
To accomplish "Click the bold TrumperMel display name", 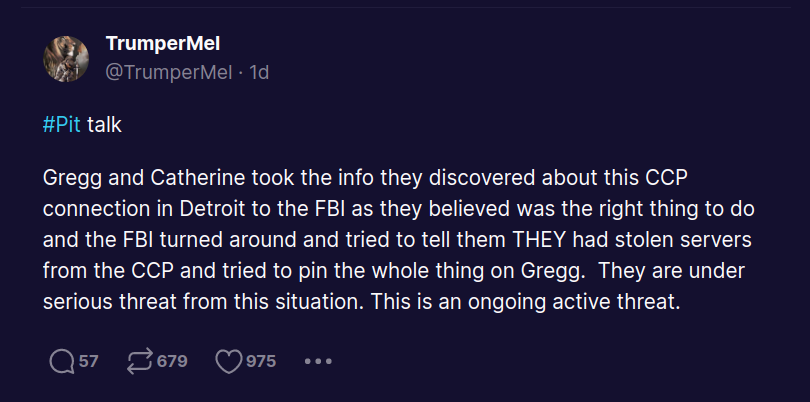I will click(161, 44).
